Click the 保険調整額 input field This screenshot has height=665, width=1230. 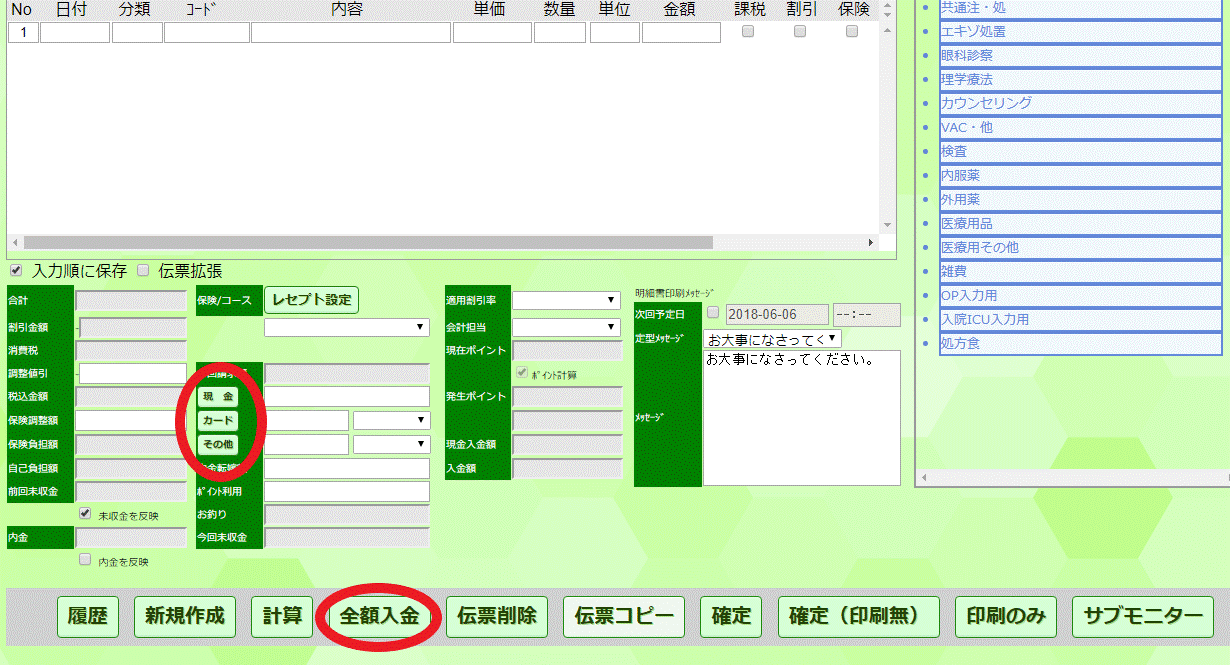coord(130,420)
